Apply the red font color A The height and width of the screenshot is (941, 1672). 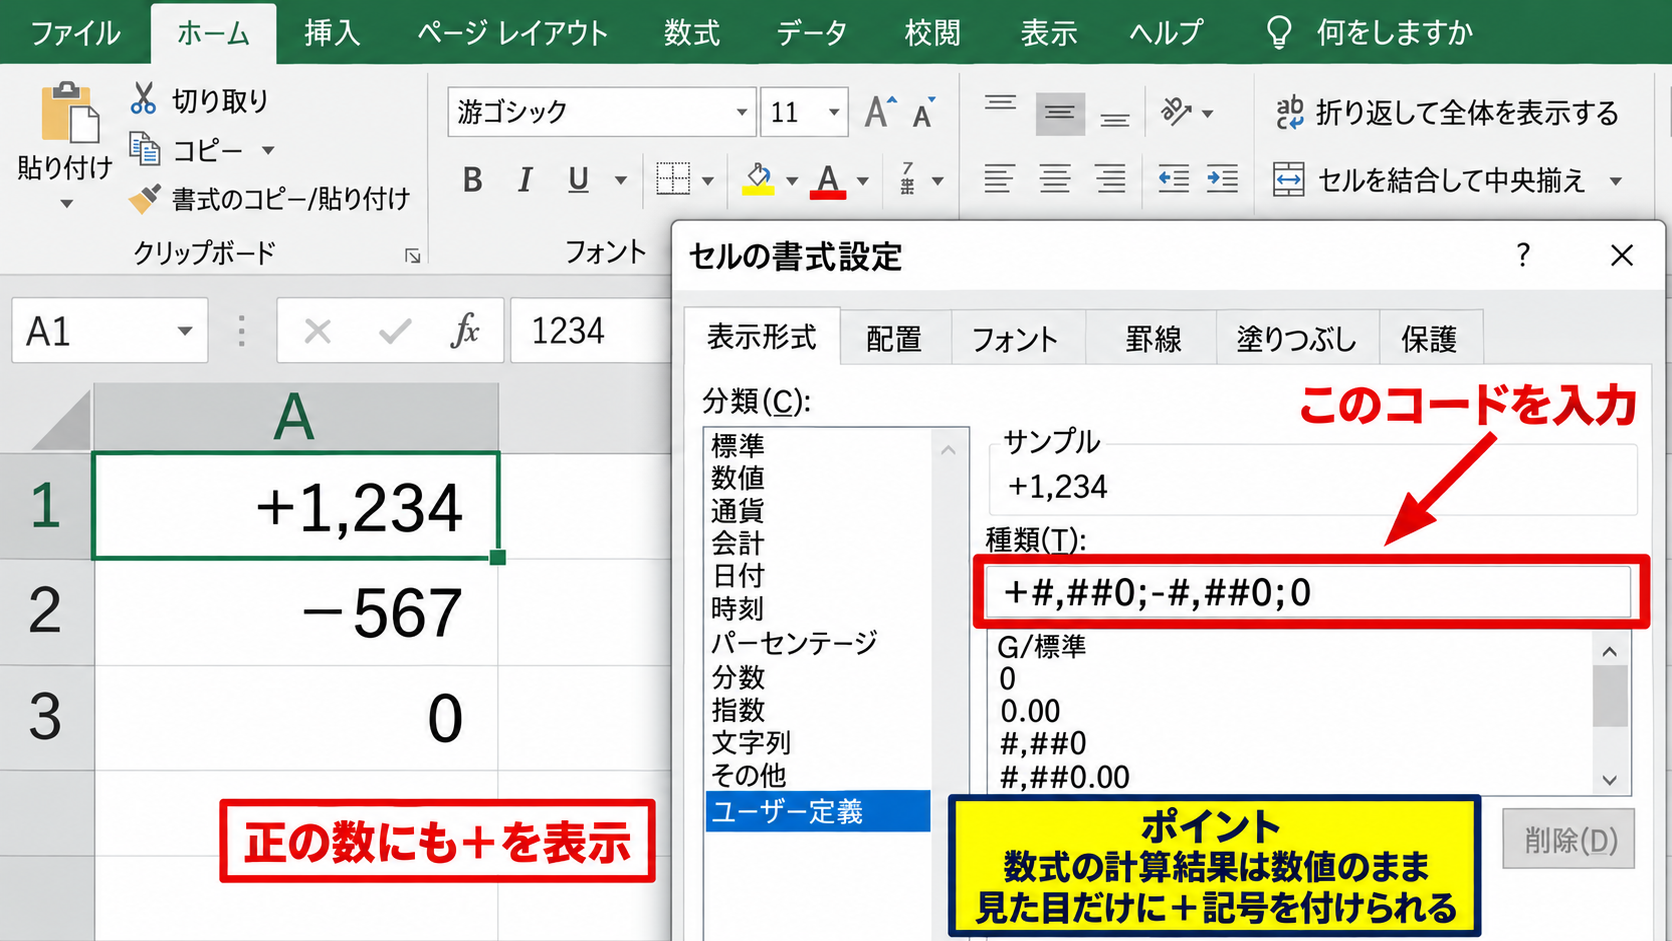[828, 181]
